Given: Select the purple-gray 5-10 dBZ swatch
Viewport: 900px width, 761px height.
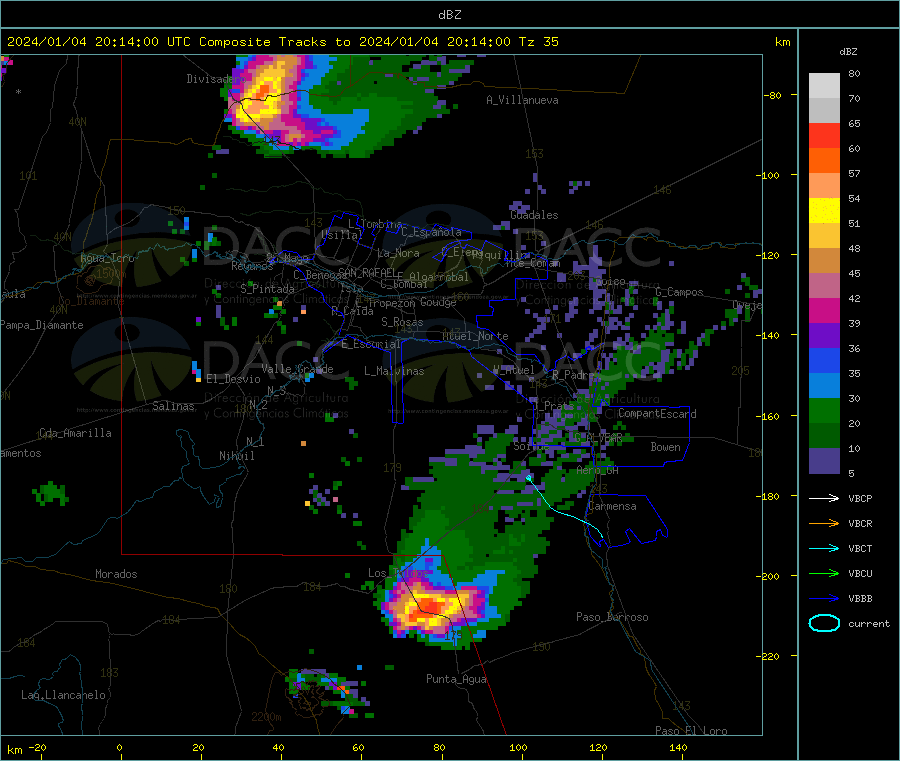Looking at the screenshot, I should [824, 461].
